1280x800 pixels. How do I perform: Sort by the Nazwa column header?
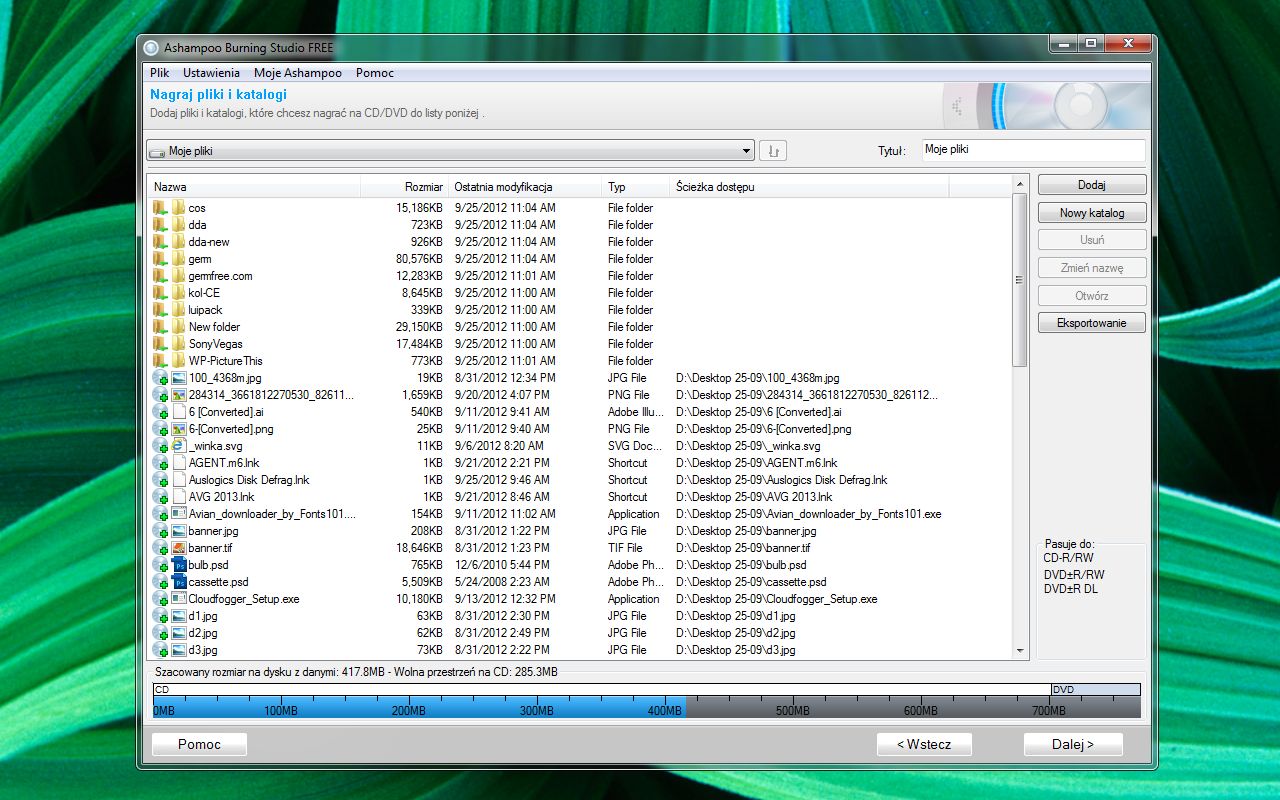pyautogui.click(x=254, y=187)
